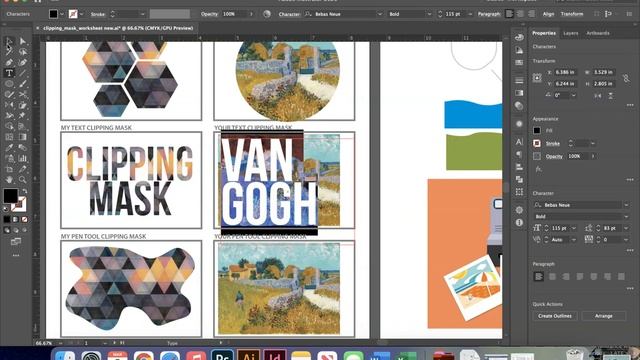Select the Paintbrush tool
Viewport: 640px width, 360px height.
pyautogui.click(x=22, y=84)
